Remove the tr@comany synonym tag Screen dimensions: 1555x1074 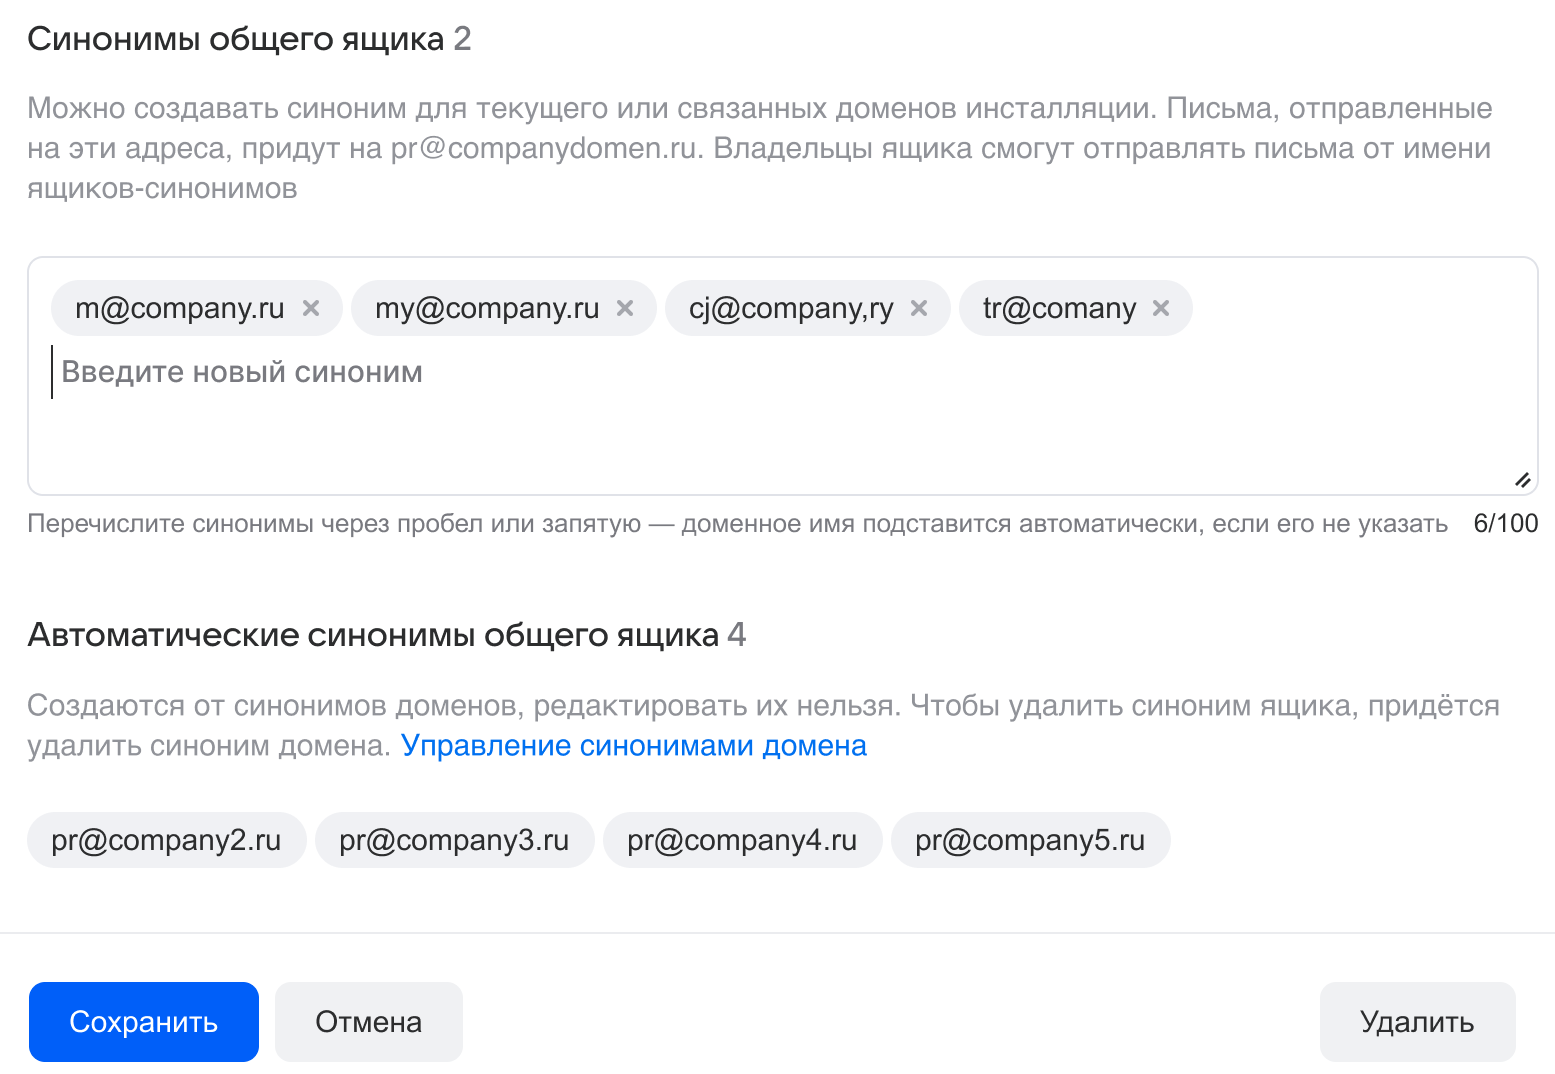[x=1161, y=308]
